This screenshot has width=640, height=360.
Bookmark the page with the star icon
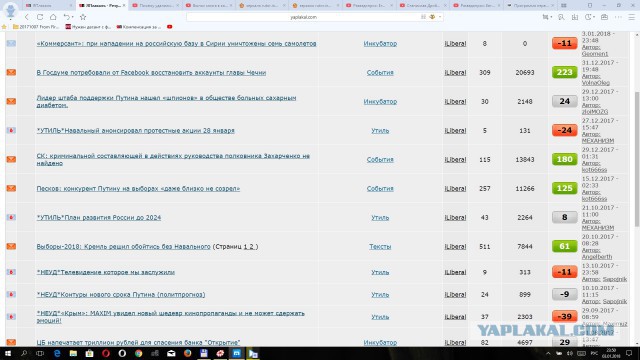(83, 17)
